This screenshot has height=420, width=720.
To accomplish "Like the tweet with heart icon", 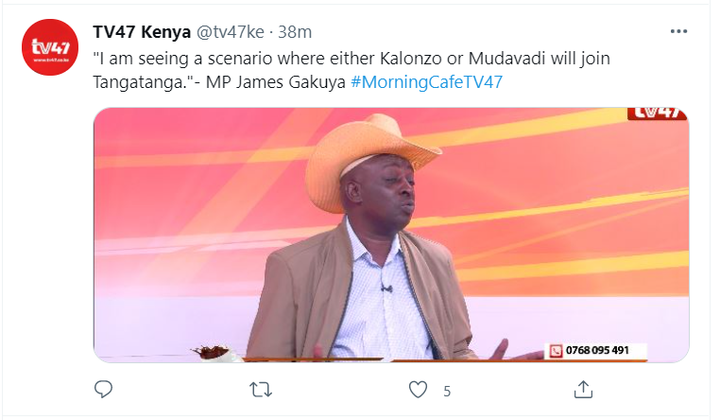I will tap(418, 390).
